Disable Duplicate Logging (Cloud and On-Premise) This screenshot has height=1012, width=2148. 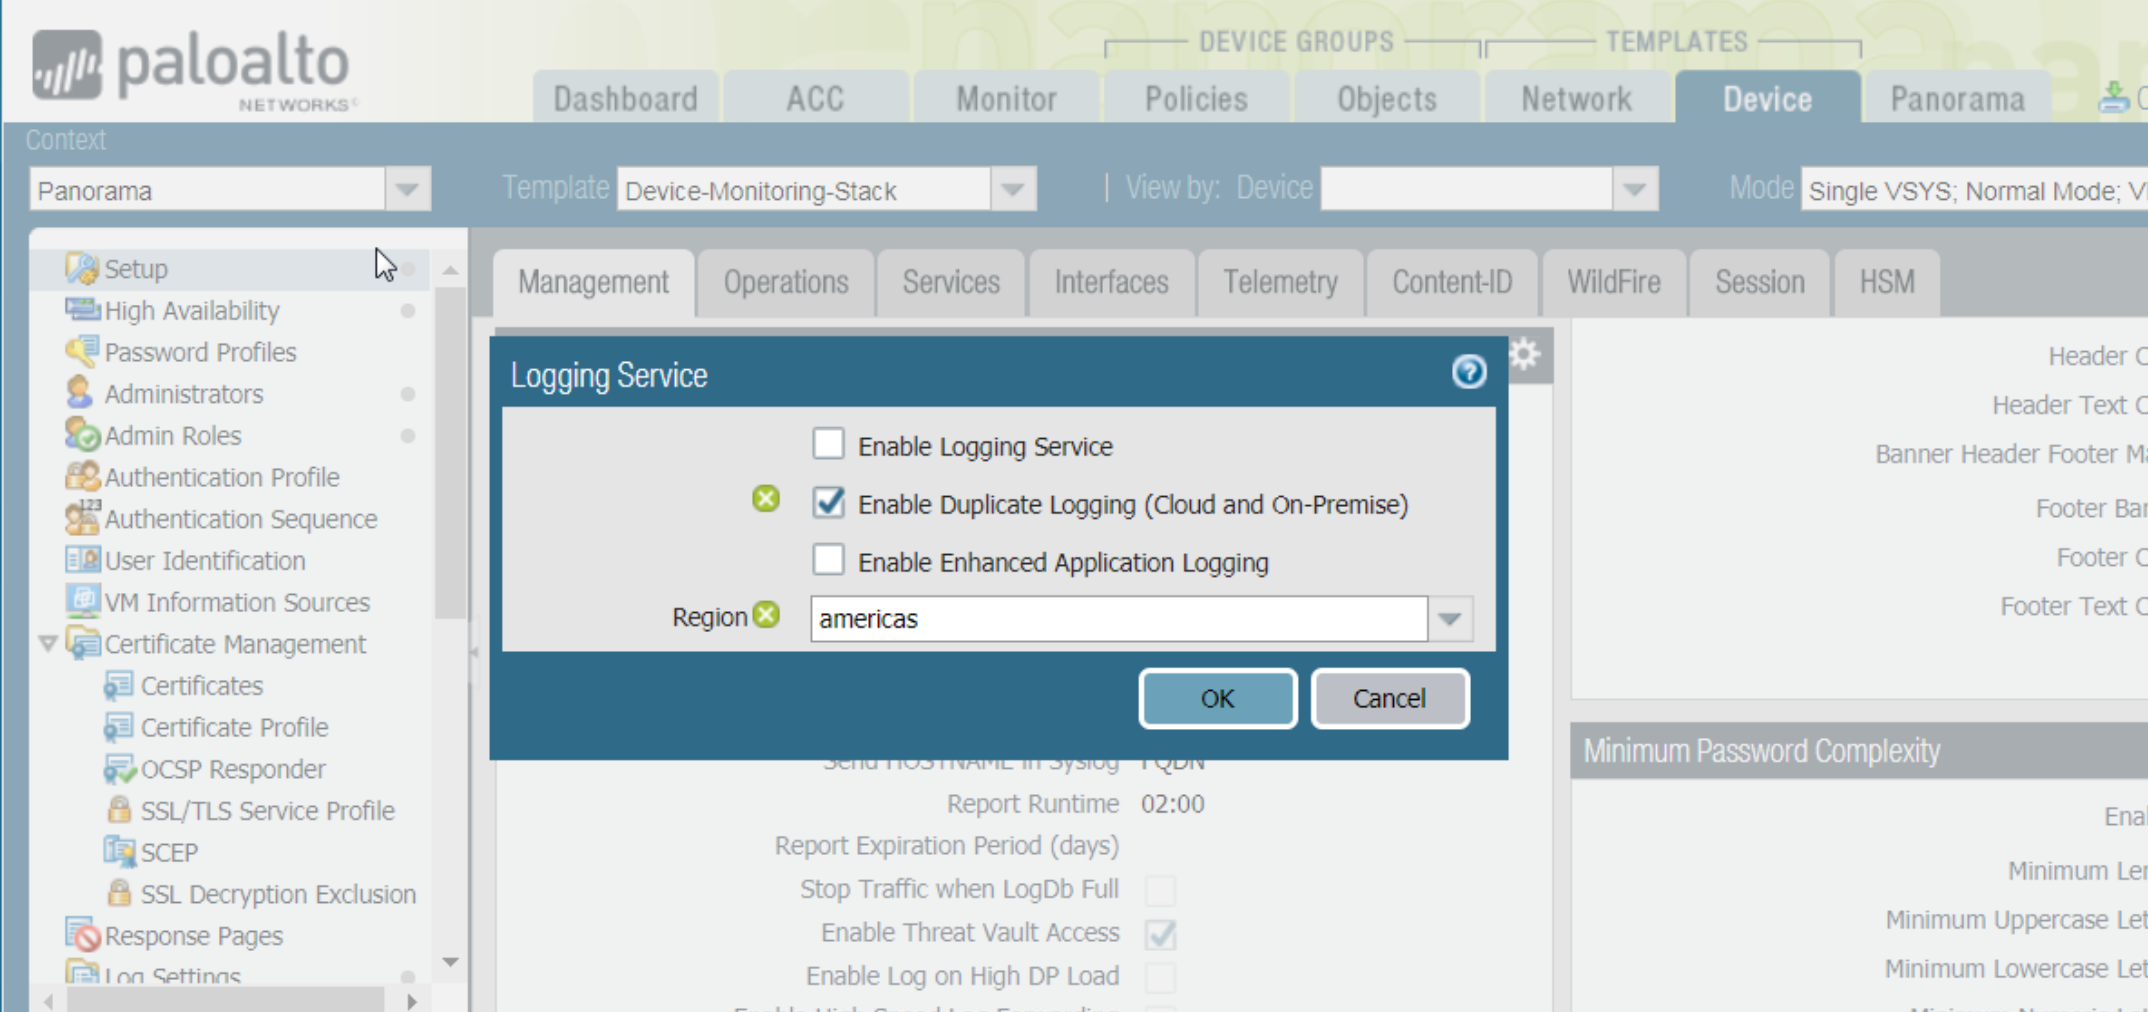[x=828, y=504]
